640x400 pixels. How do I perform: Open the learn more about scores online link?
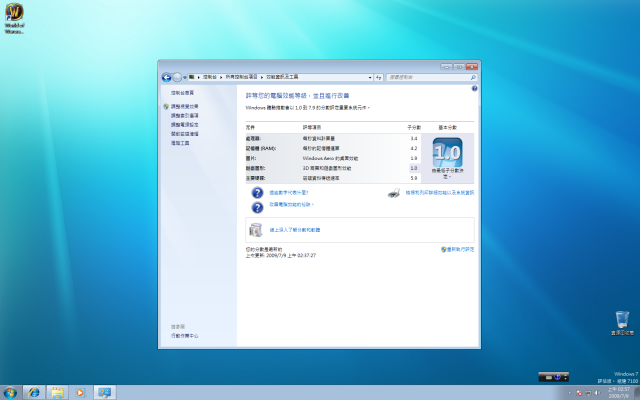click(x=295, y=230)
